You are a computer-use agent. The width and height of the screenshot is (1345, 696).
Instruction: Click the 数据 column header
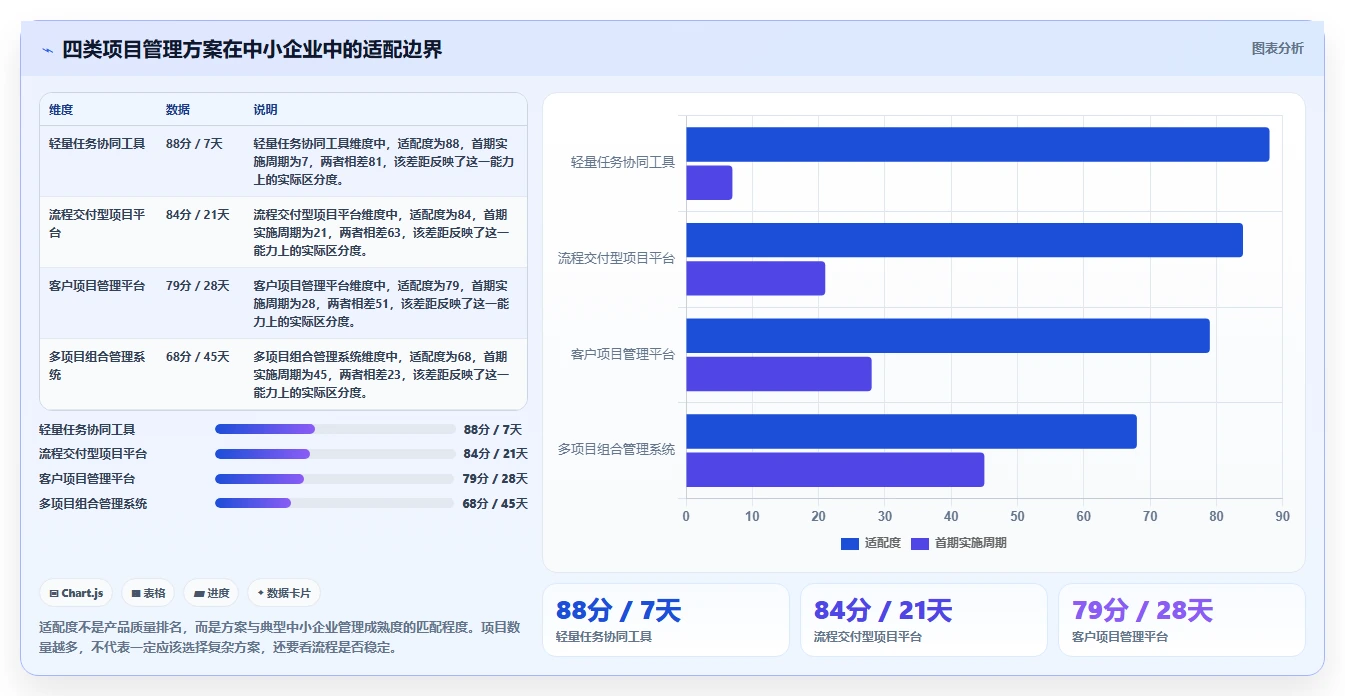[178, 110]
